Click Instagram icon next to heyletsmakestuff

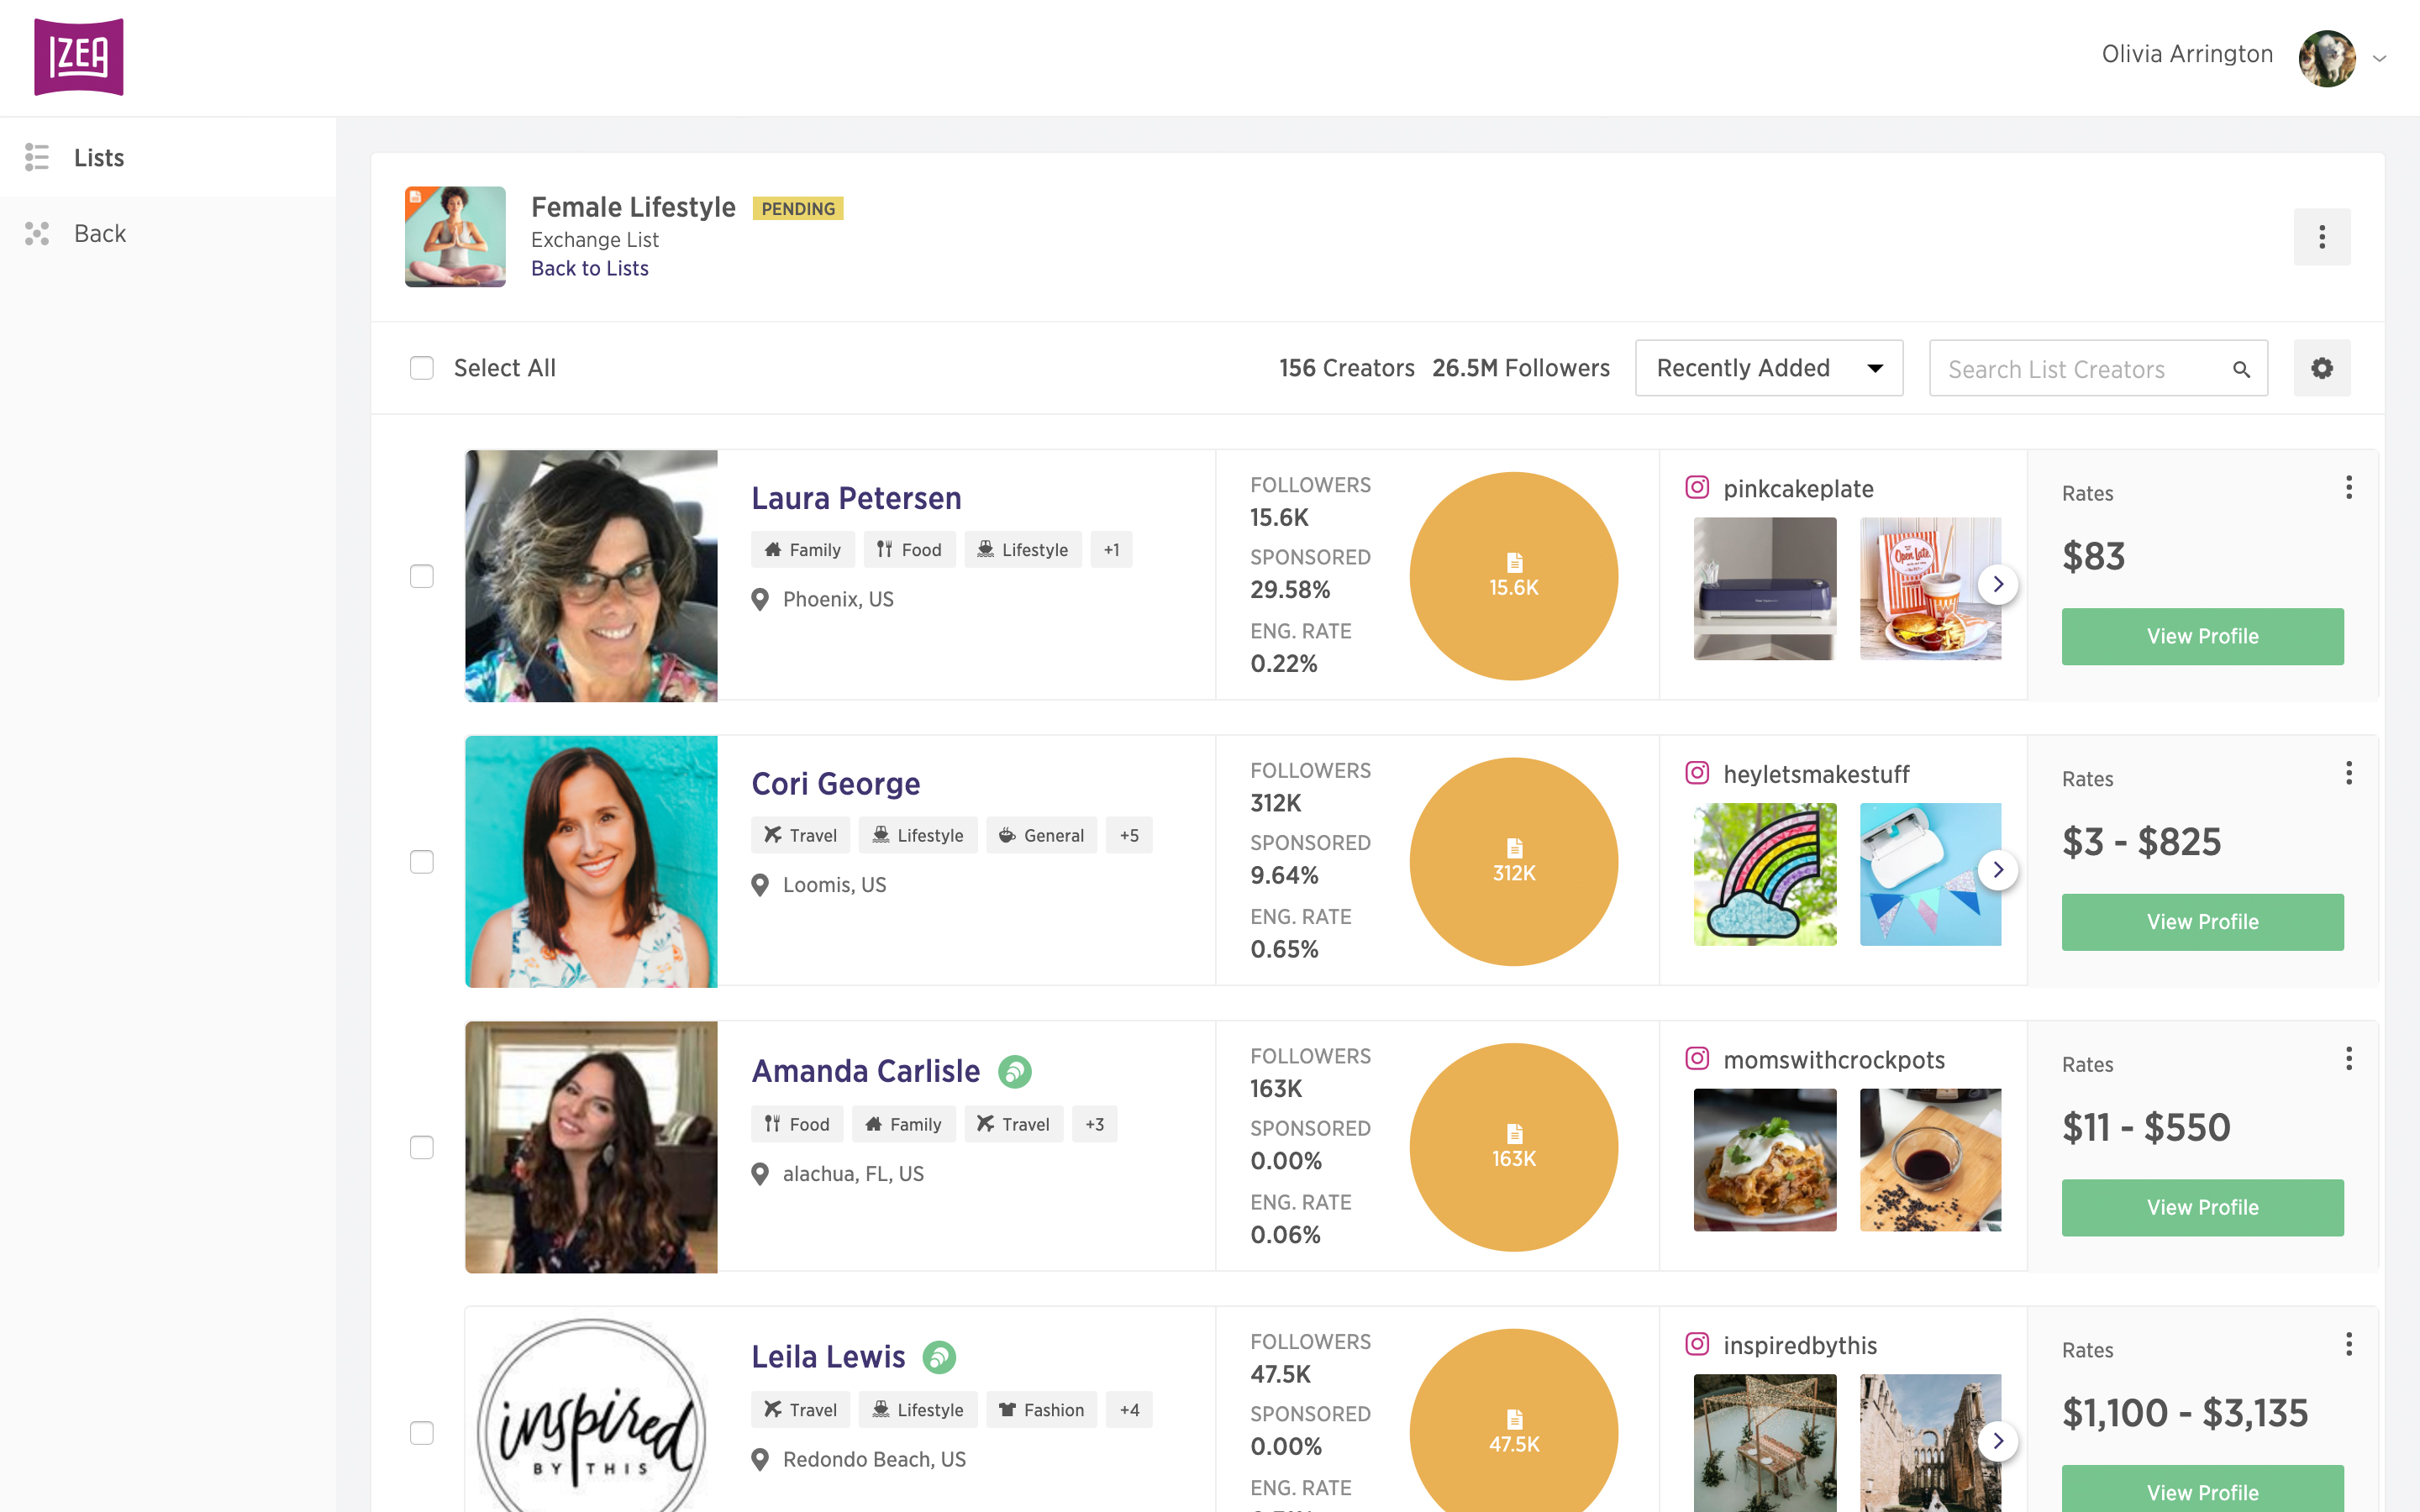[1697, 773]
